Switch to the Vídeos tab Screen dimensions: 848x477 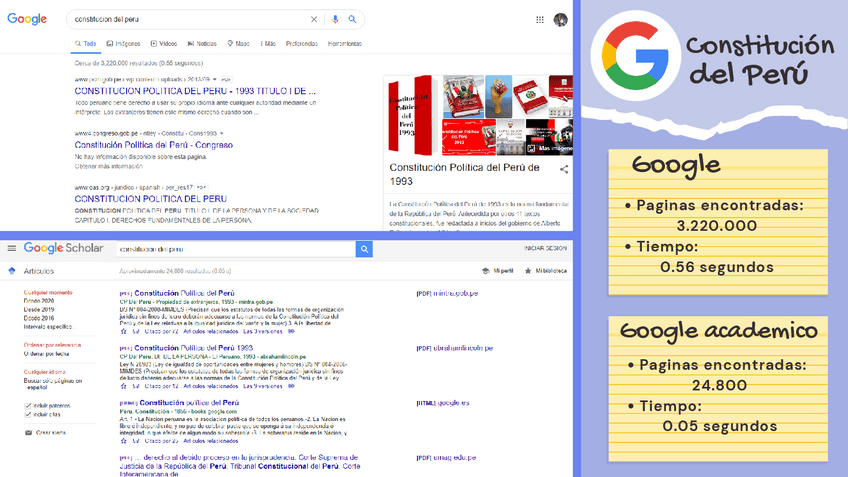(164, 44)
